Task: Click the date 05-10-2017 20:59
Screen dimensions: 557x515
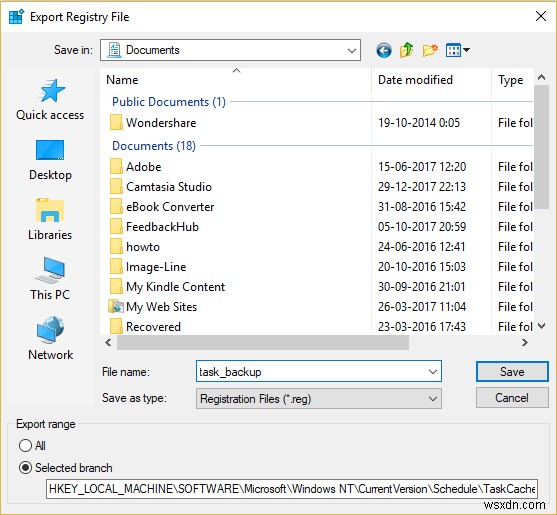Action: 422,227
